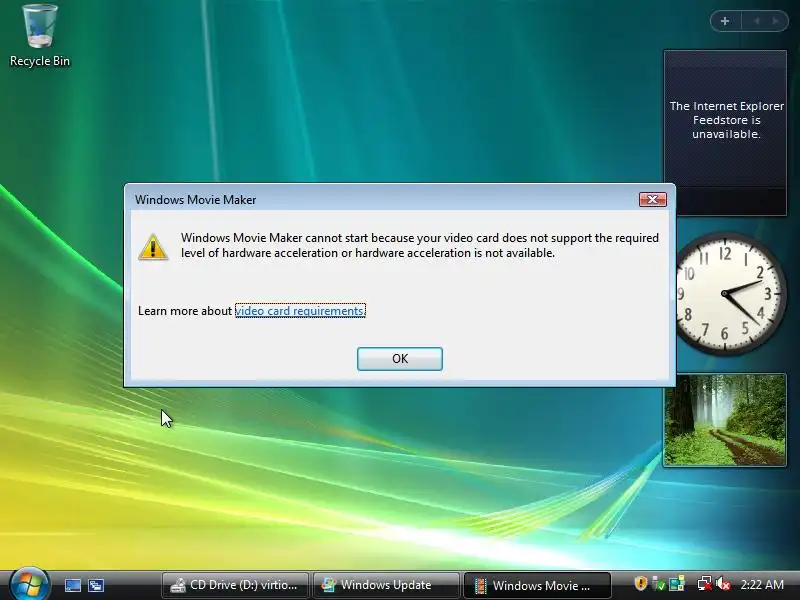Viewport: 800px width, 600px height.
Task: Add a gadget with sidebar plus button
Action: point(725,21)
